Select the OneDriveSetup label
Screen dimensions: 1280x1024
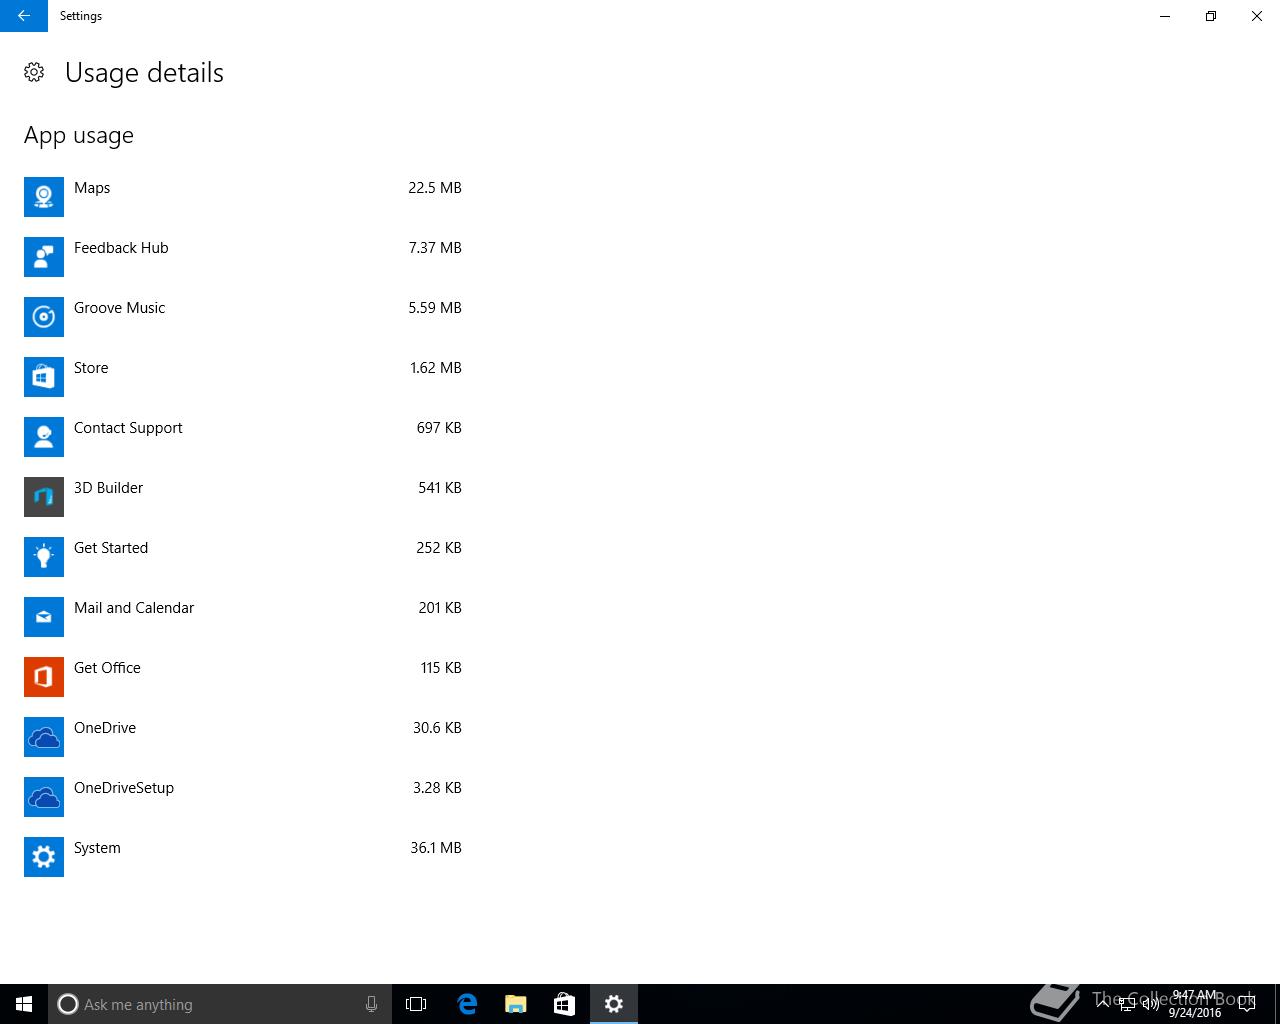coord(124,788)
